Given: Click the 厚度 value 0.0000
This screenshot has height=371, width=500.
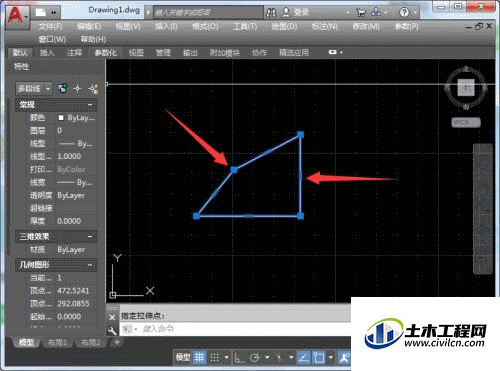Looking at the screenshot, I should tap(69, 221).
